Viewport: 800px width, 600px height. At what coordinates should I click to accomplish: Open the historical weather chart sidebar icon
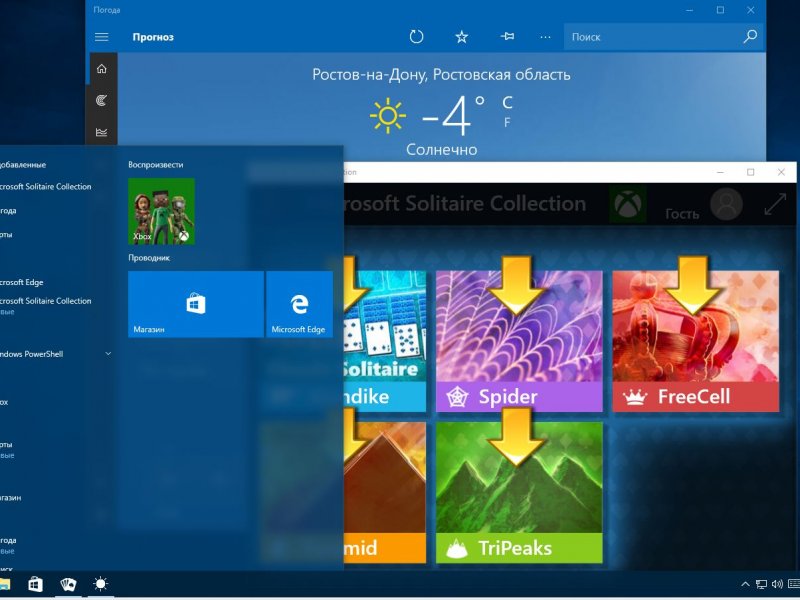pyautogui.click(x=101, y=131)
